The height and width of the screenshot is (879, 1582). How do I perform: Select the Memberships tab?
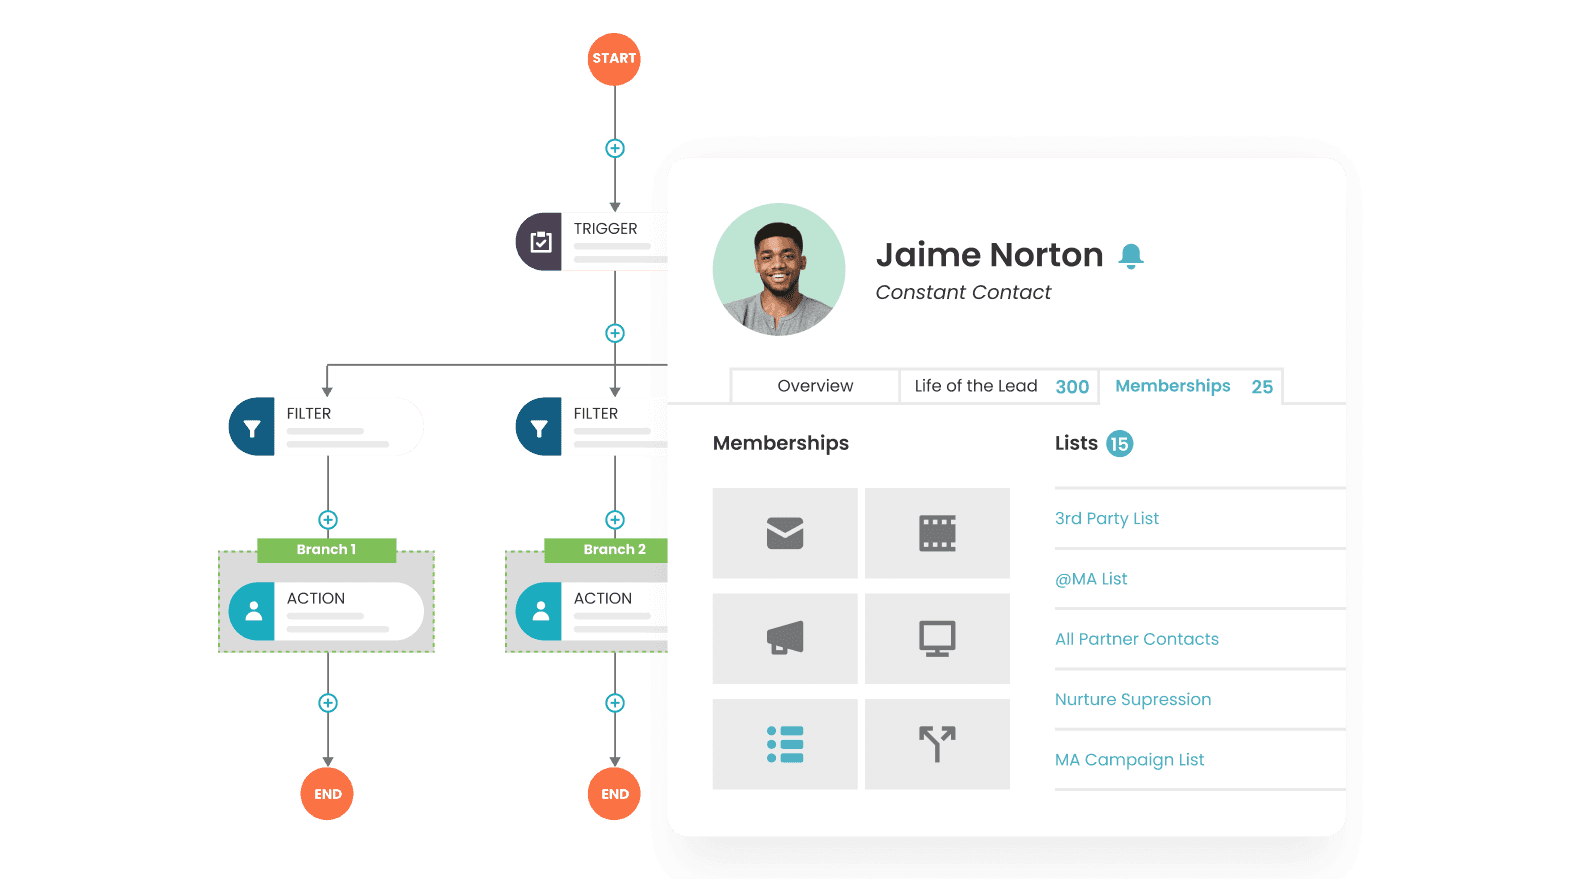[1191, 386]
